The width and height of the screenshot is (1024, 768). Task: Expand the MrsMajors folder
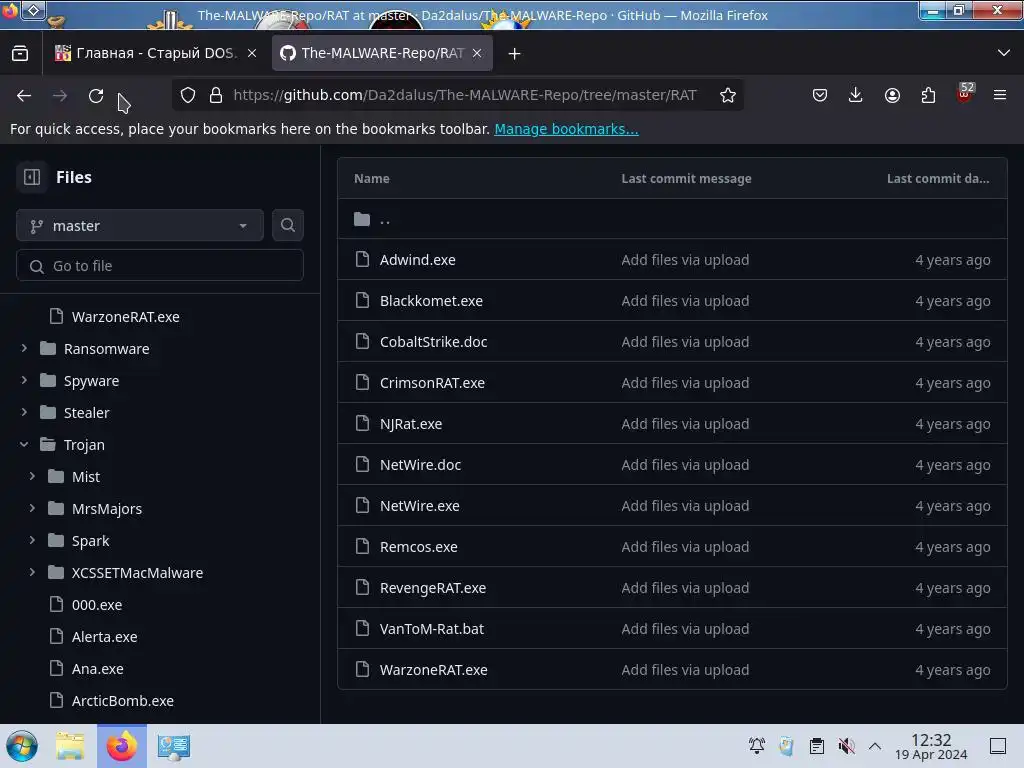(x=32, y=508)
